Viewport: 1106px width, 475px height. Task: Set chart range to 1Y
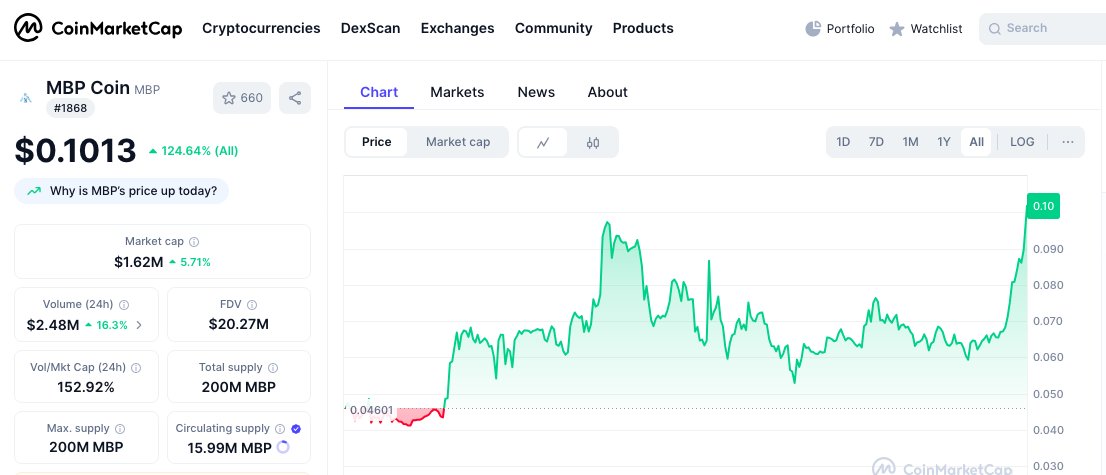(944, 142)
